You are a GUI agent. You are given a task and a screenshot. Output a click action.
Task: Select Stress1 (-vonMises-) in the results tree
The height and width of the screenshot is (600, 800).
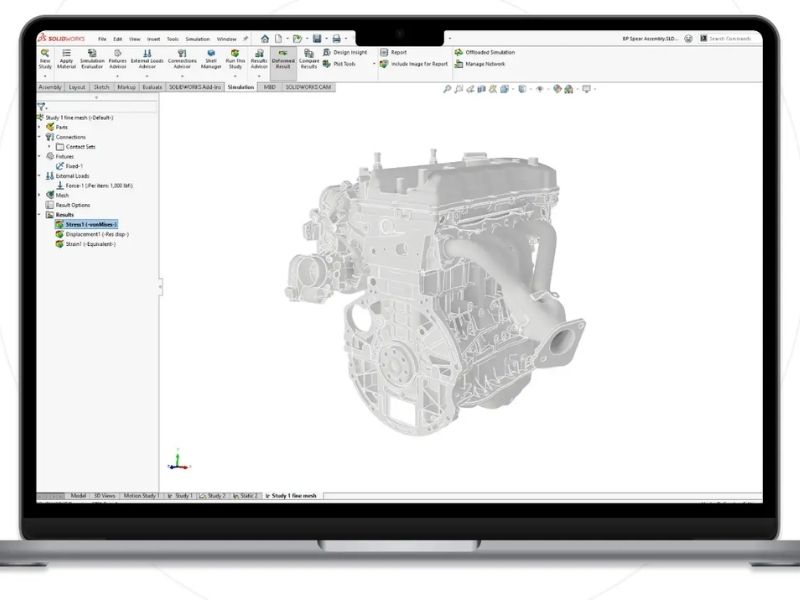click(88, 224)
